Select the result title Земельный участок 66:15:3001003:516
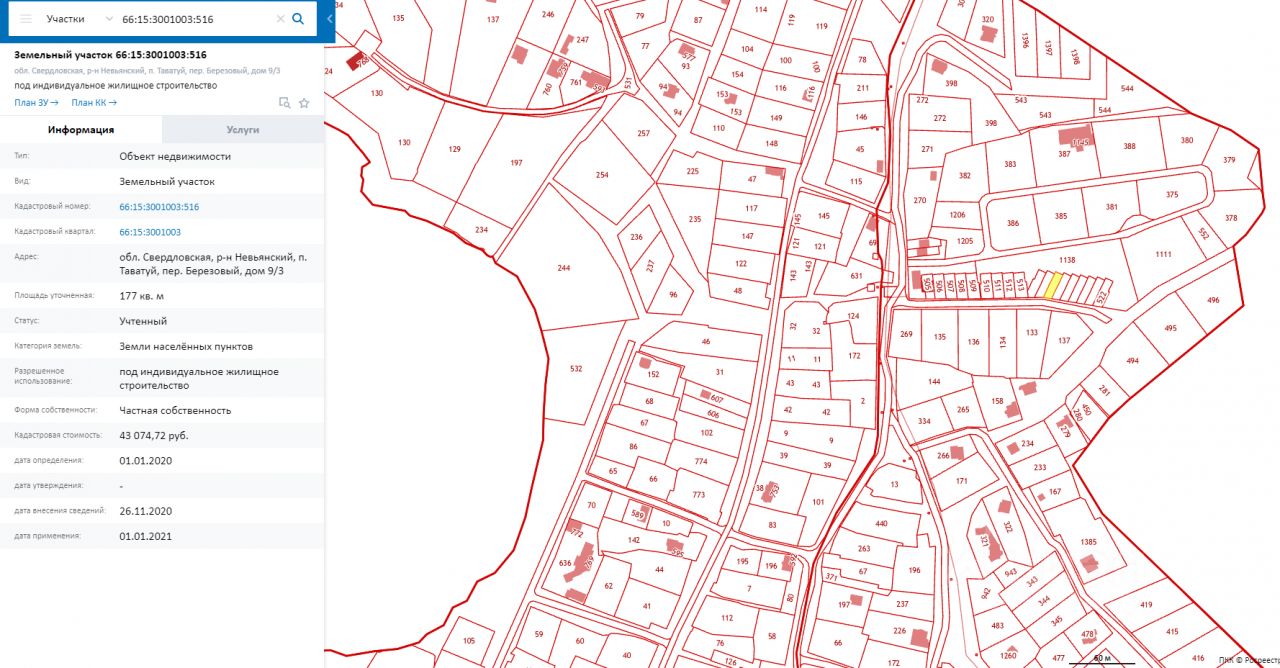1280x668 pixels. (110, 55)
